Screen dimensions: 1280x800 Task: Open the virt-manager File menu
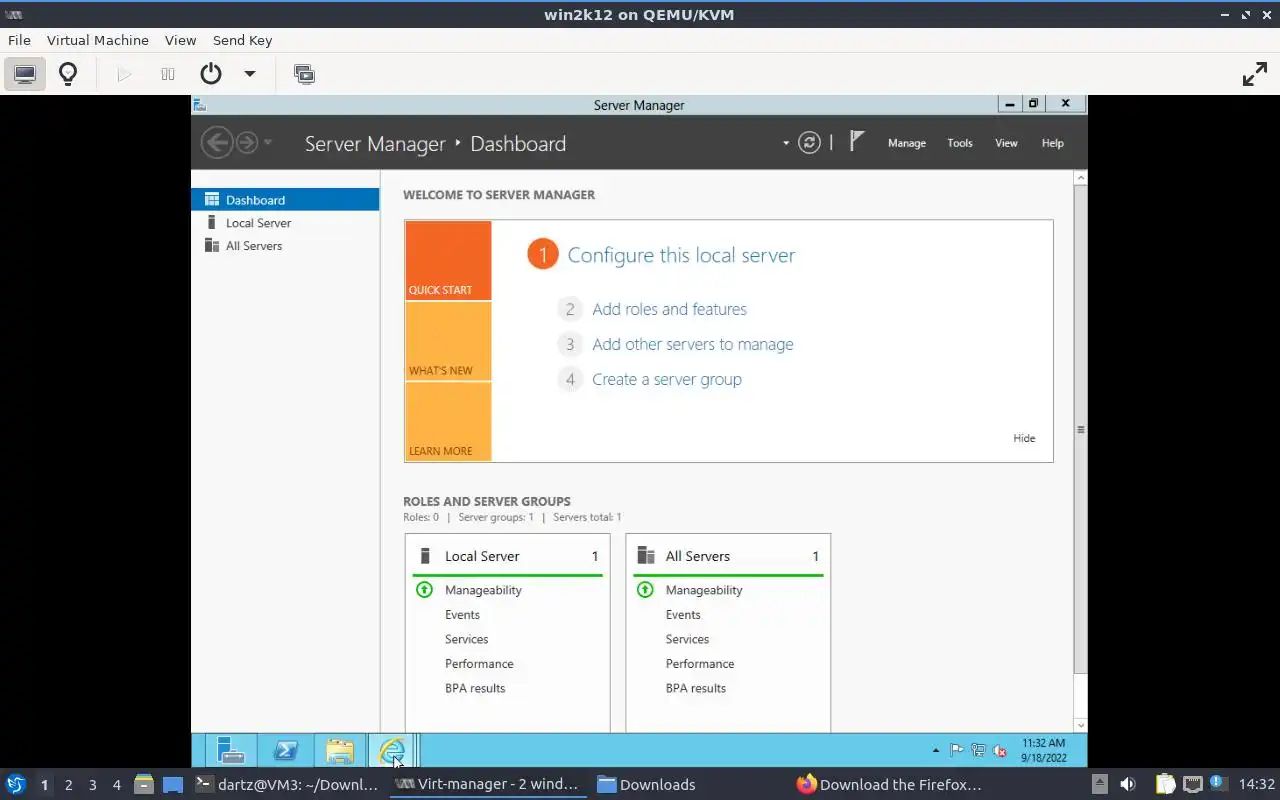coord(19,40)
